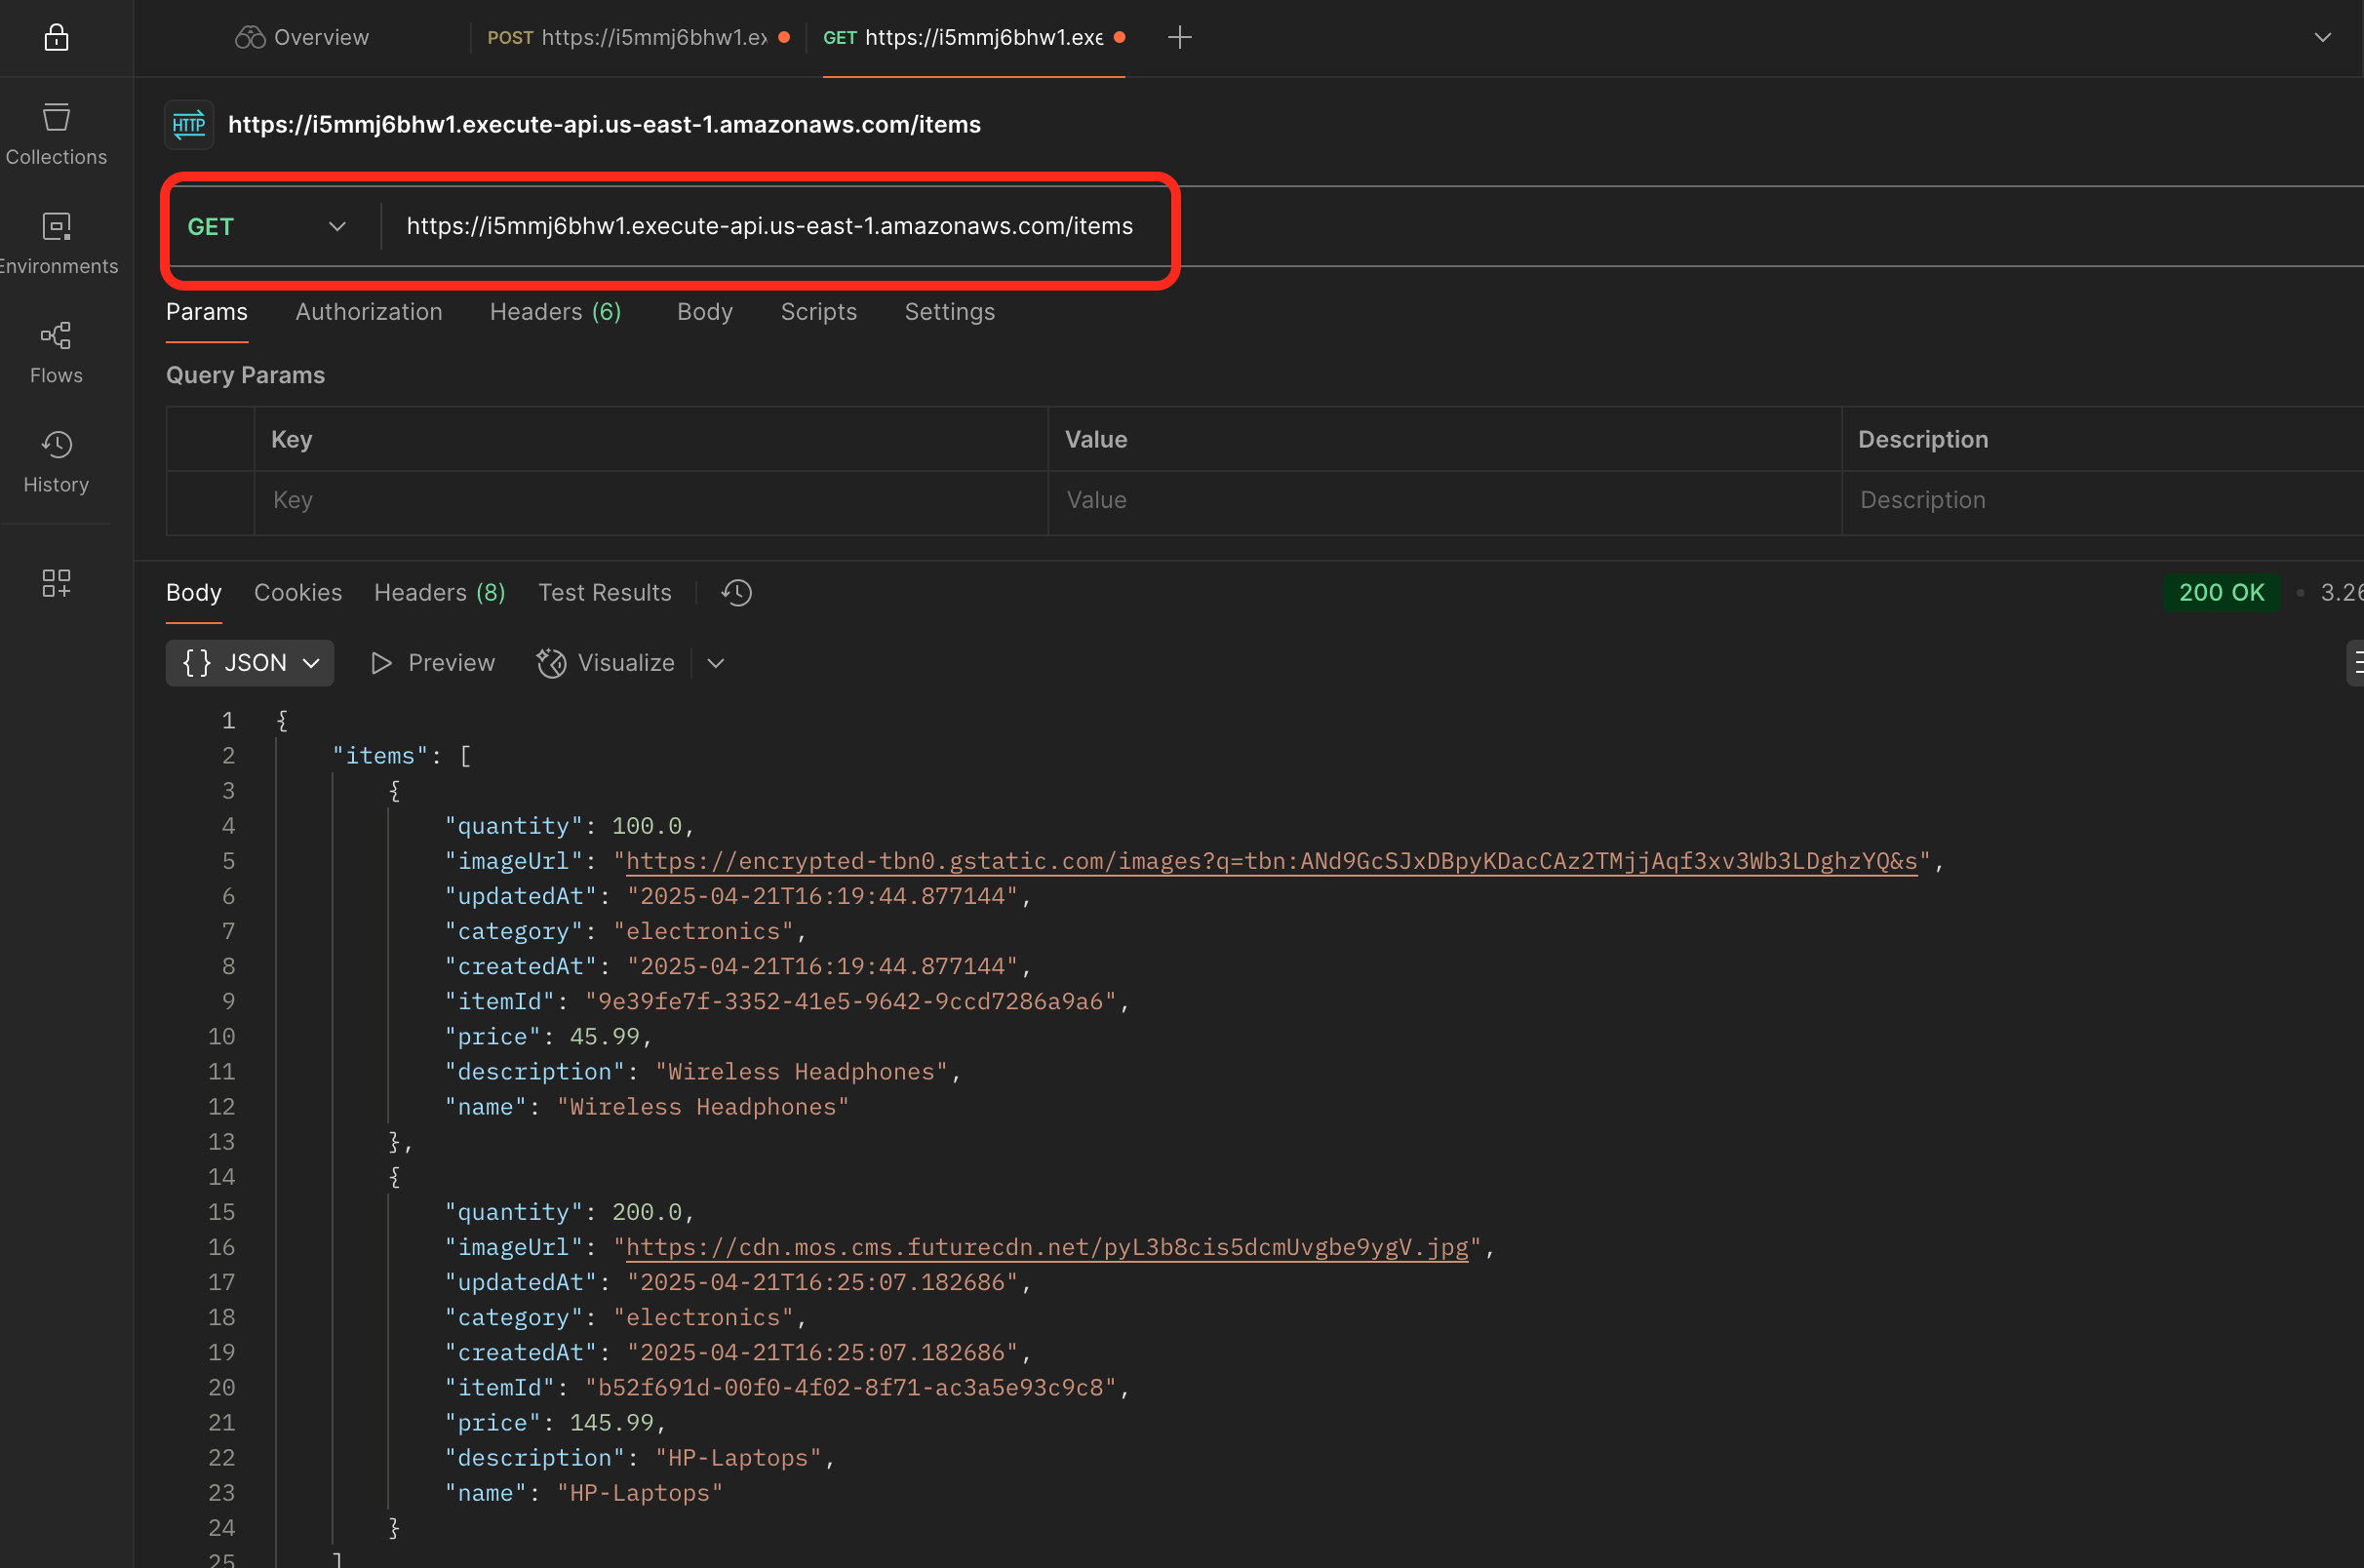Open the response Cookies tab

click(x=298, y=592)
